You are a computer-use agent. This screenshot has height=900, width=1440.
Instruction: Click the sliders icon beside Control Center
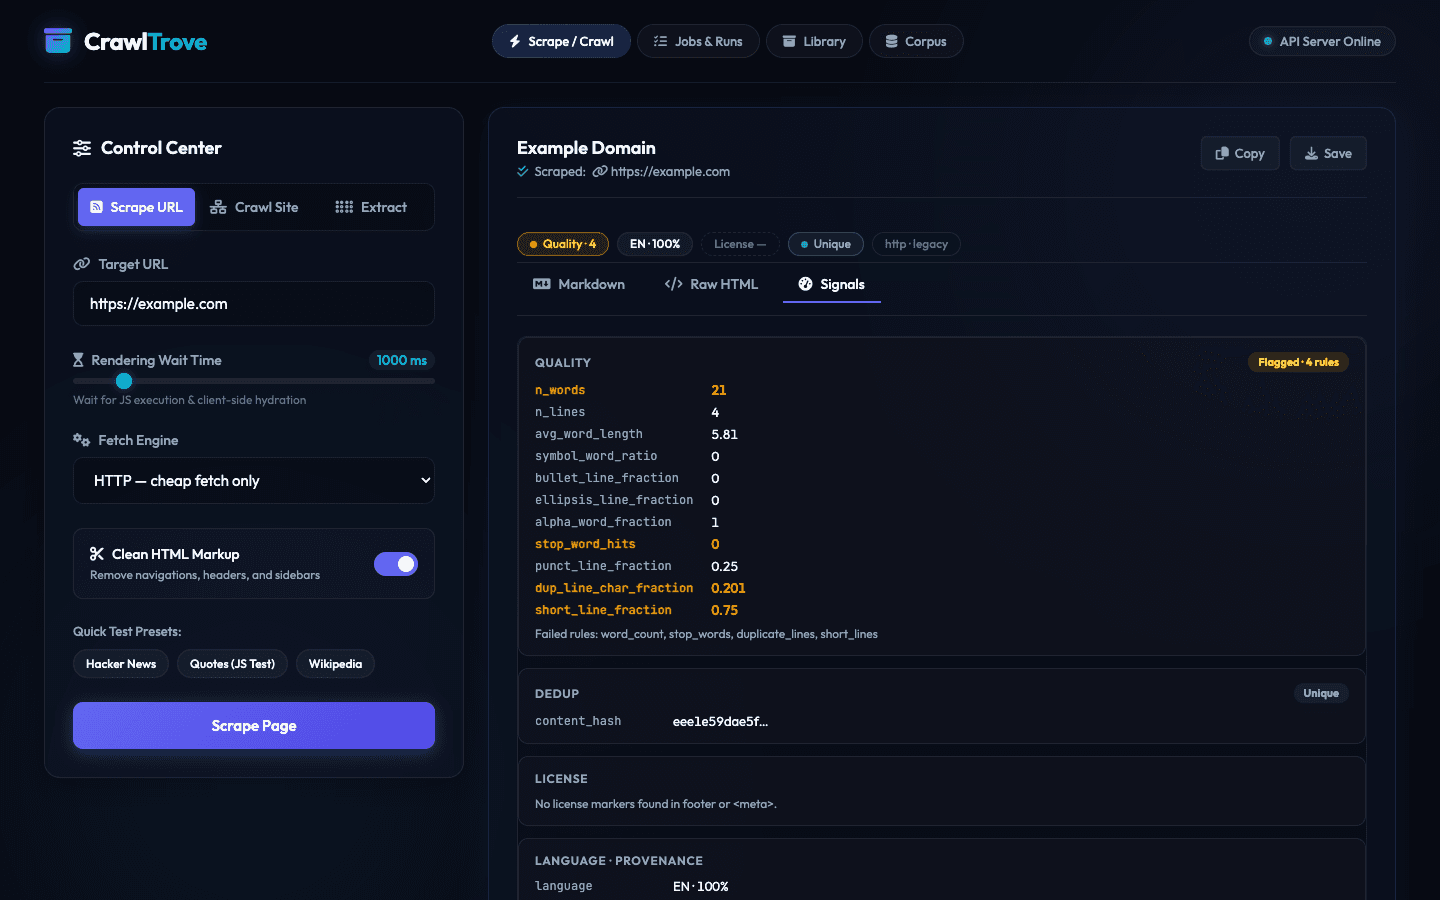pos(82,148)
